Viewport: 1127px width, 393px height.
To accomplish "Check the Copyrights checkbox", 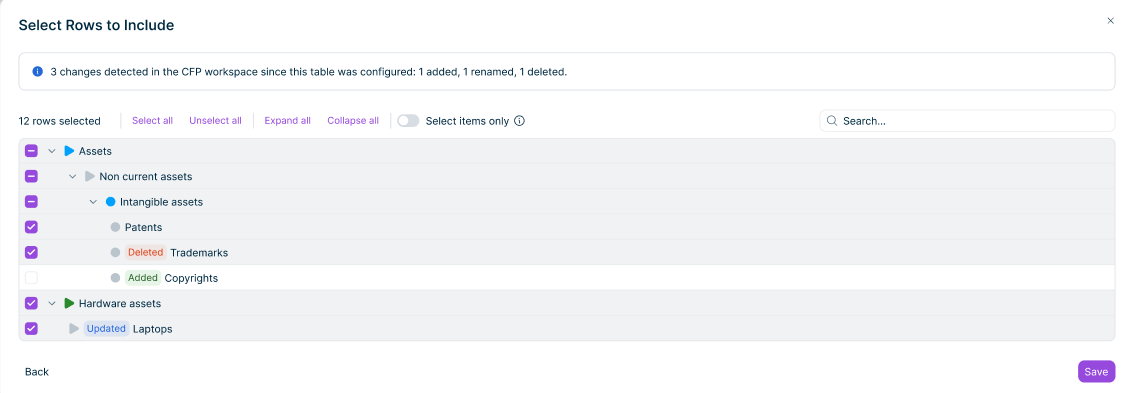I will pos(31,277).
